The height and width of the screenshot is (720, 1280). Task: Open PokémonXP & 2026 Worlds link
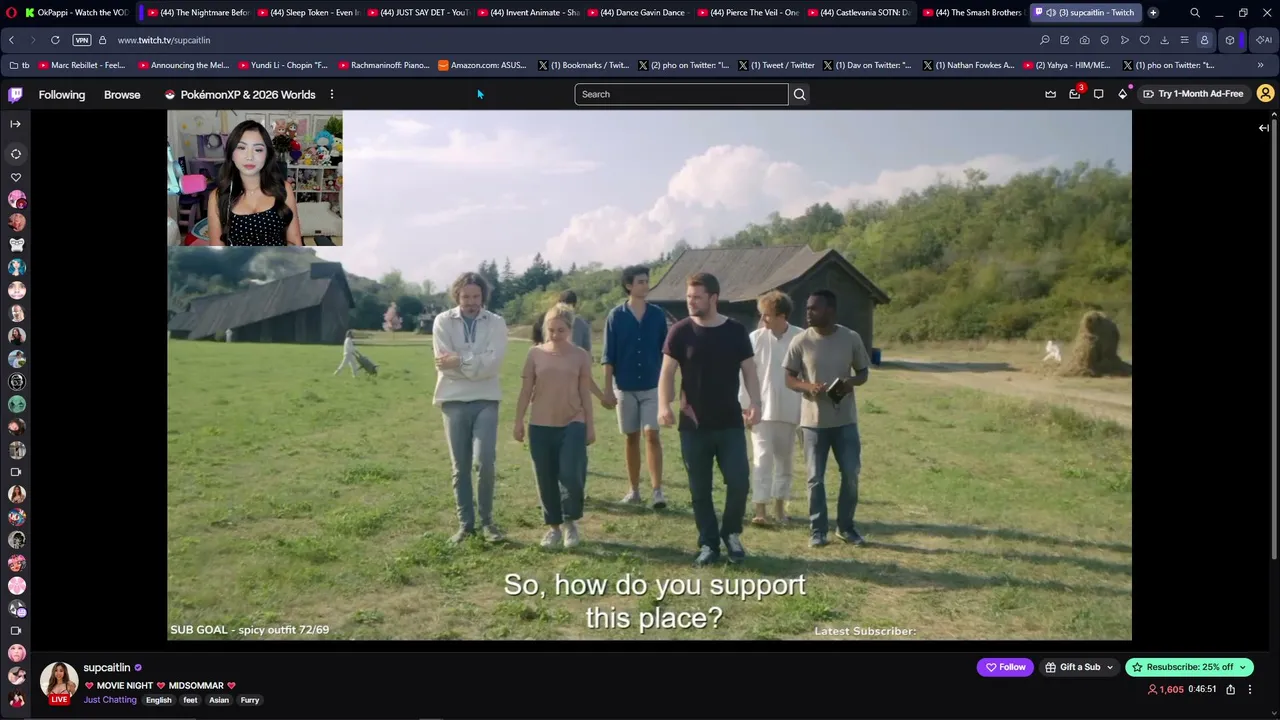pos(240,95)
